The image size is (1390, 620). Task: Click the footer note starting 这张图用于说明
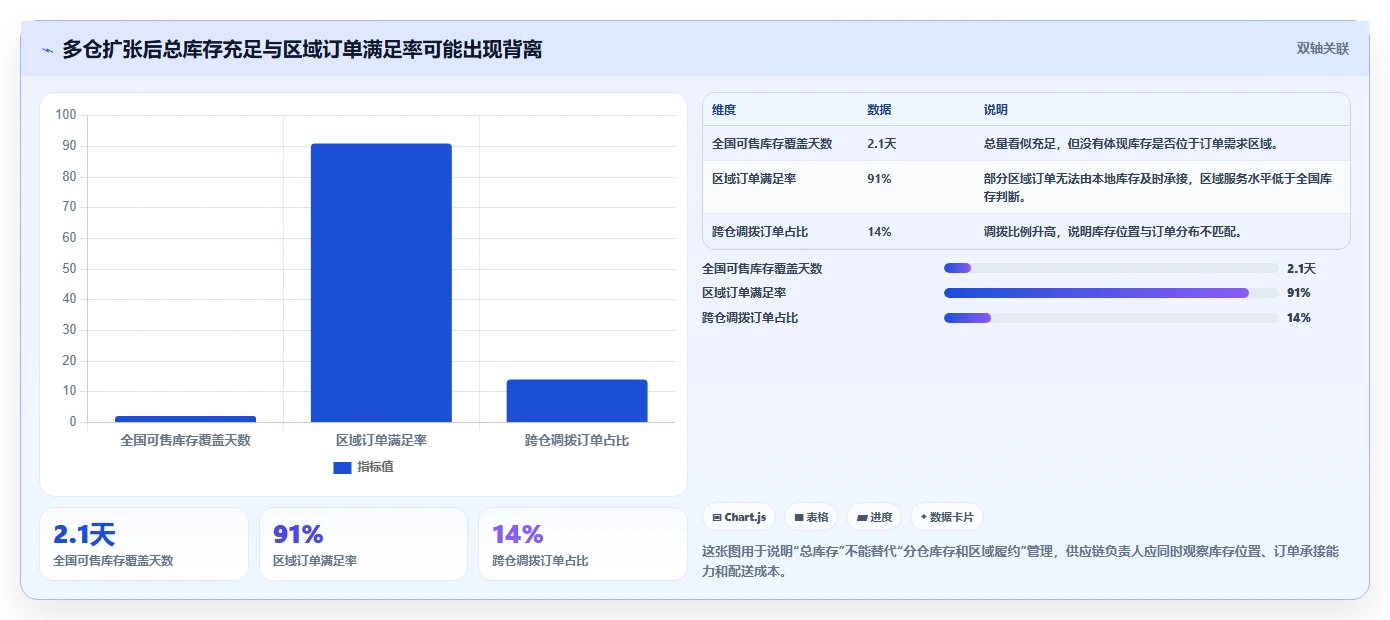(1021, 562)
